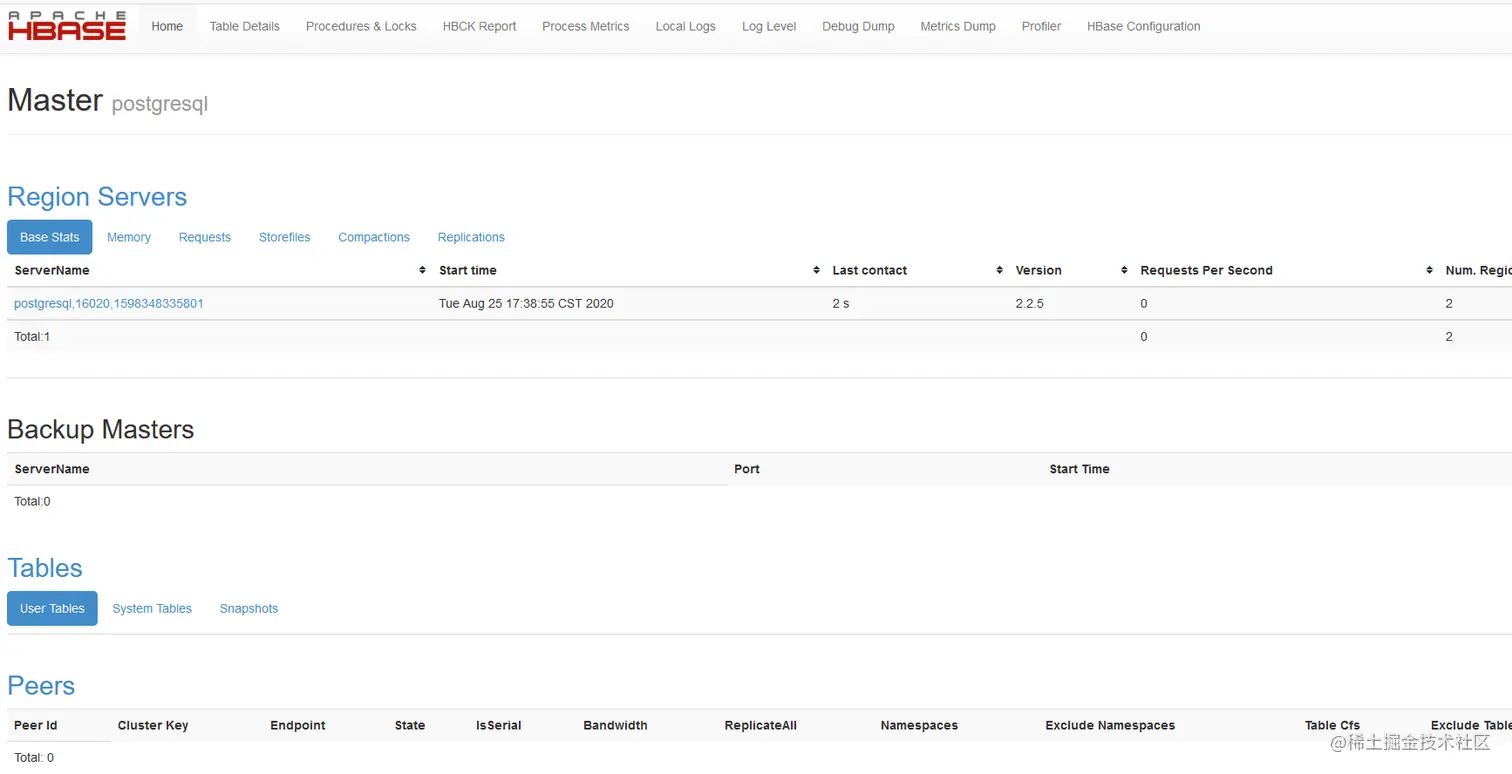This screenshot has height=774, width=1512.
Task: Click sort arrows icon beside Last contact header
Action: [1000, 271]
